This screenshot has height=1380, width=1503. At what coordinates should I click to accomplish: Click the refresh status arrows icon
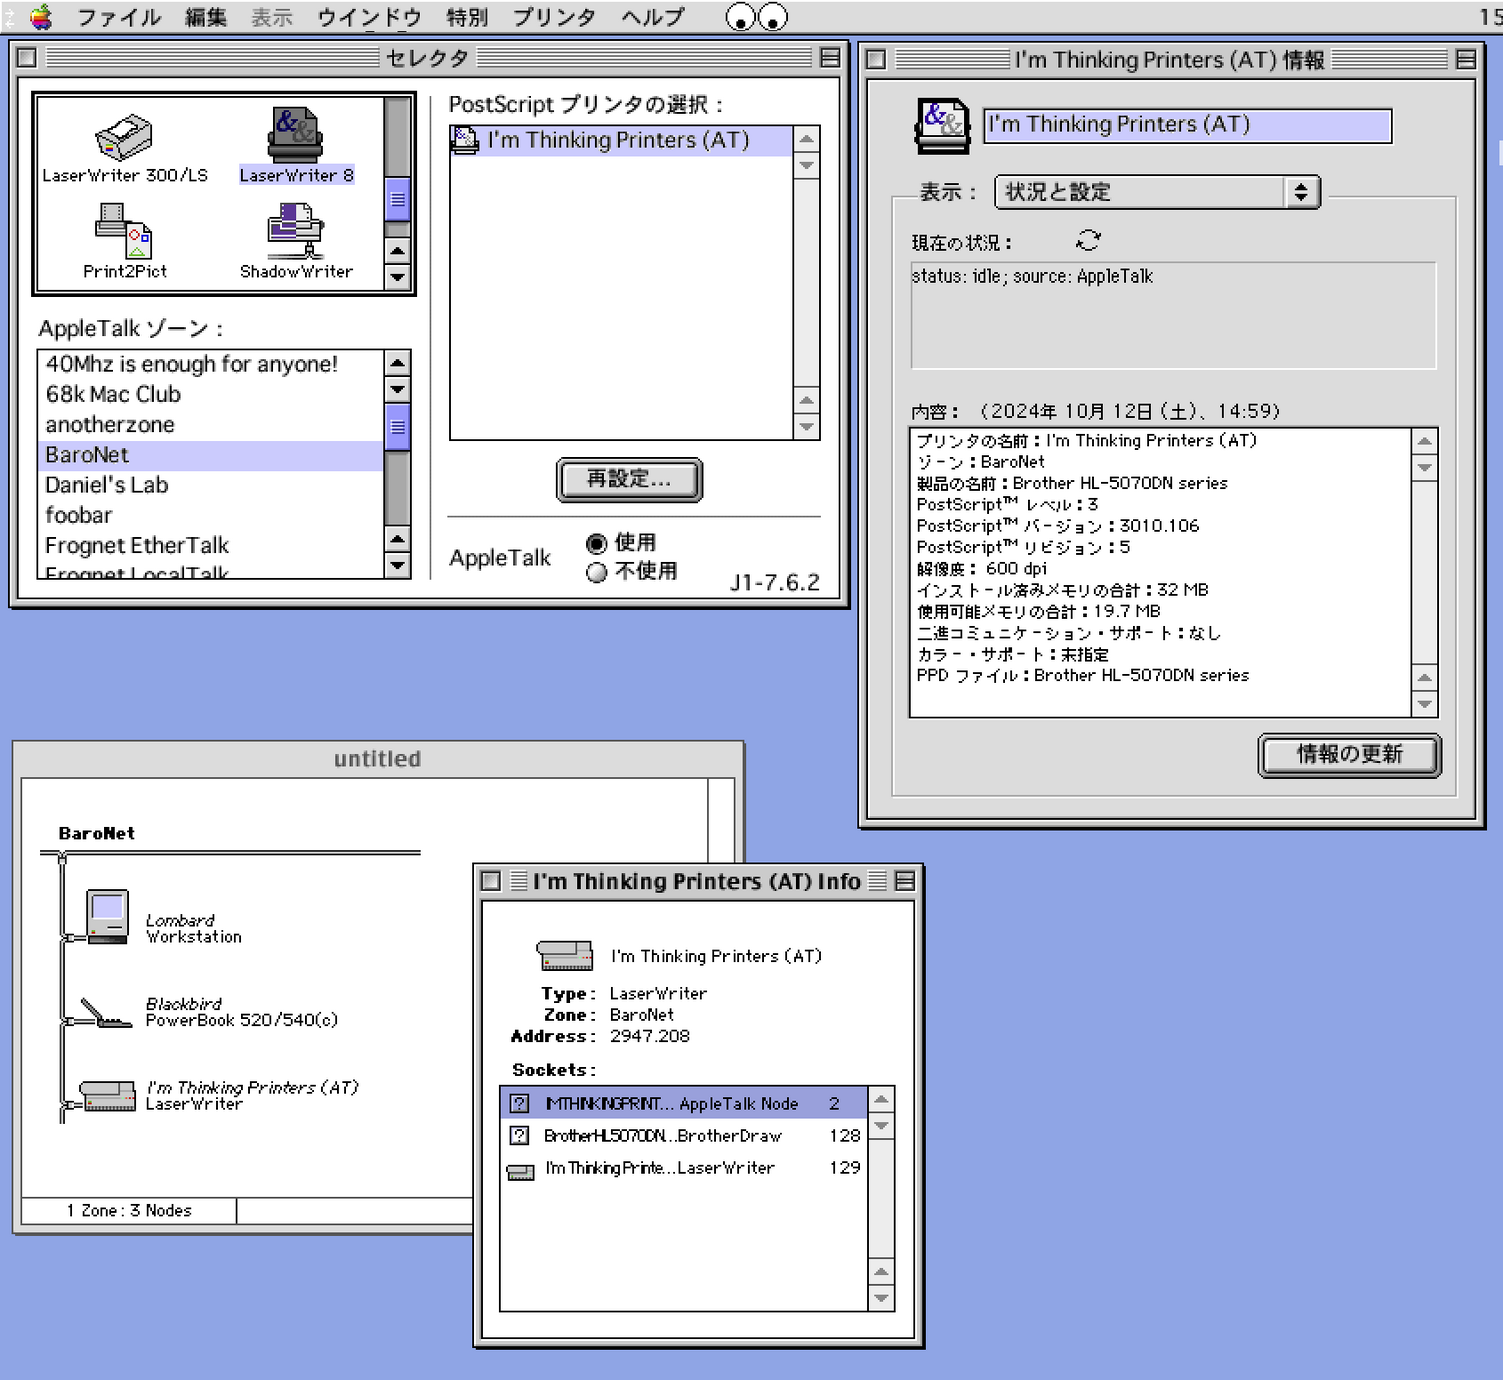click(1088, 240)
